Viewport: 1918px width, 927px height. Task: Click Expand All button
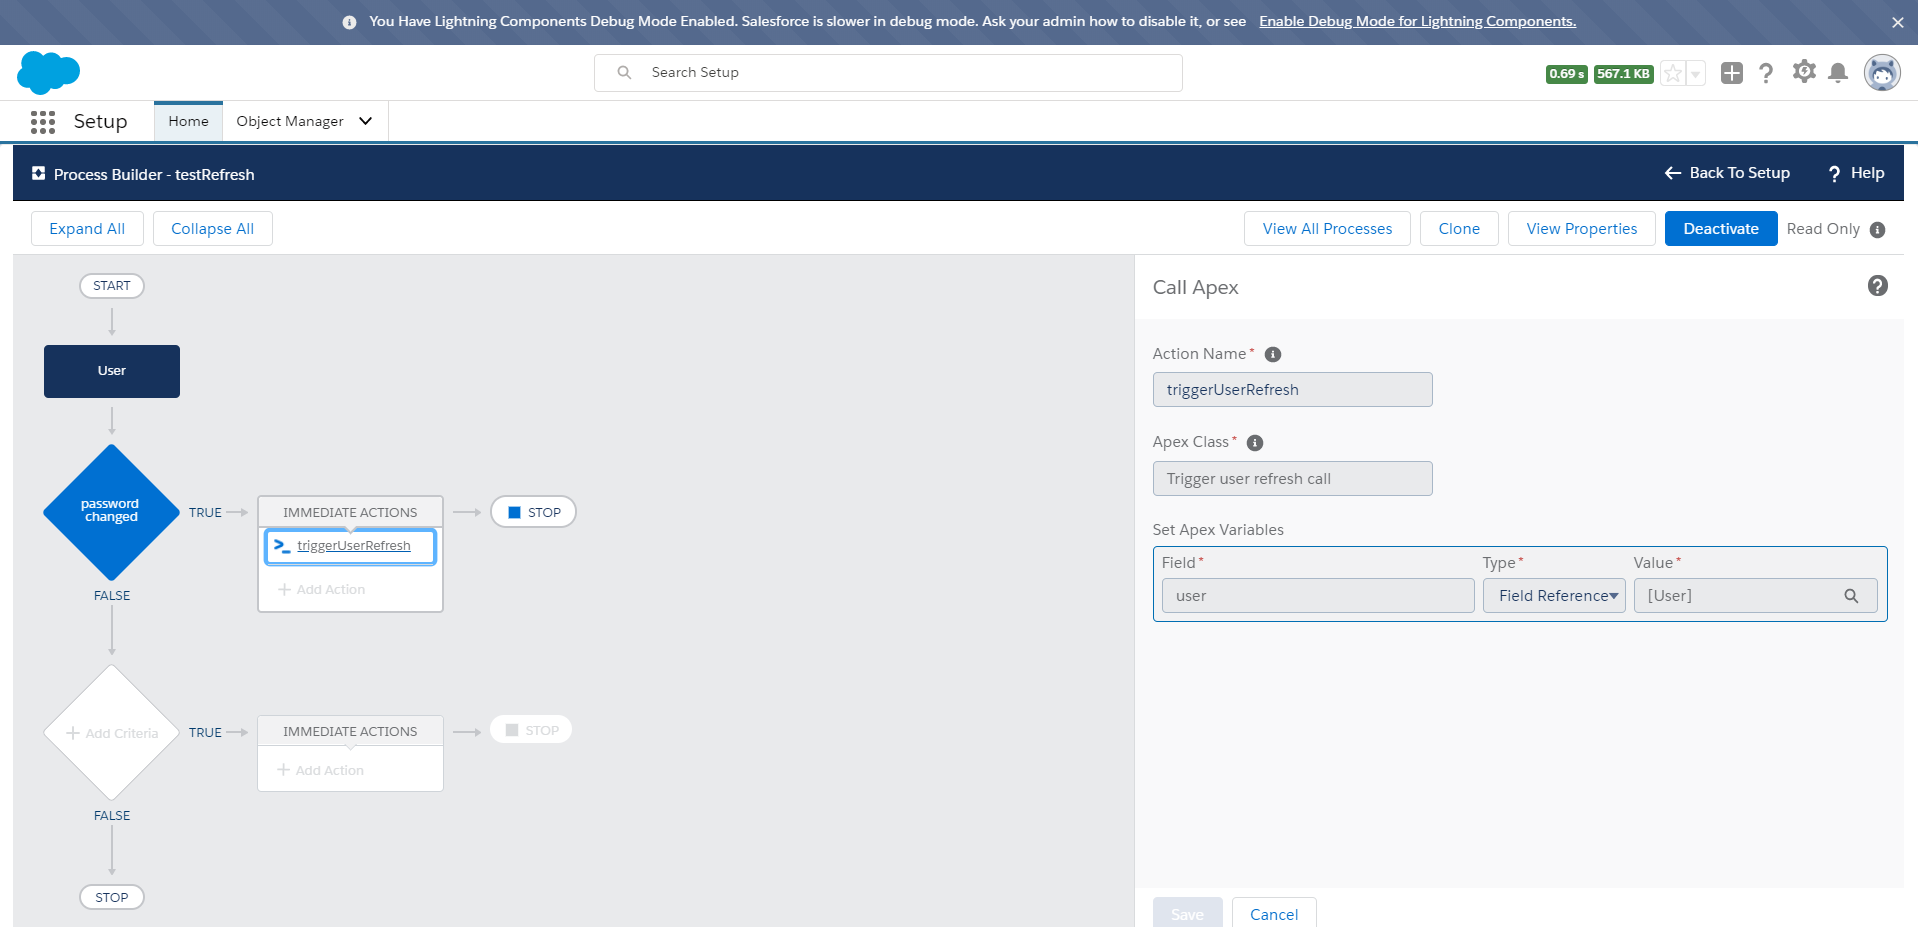click(x=87, y=229)
